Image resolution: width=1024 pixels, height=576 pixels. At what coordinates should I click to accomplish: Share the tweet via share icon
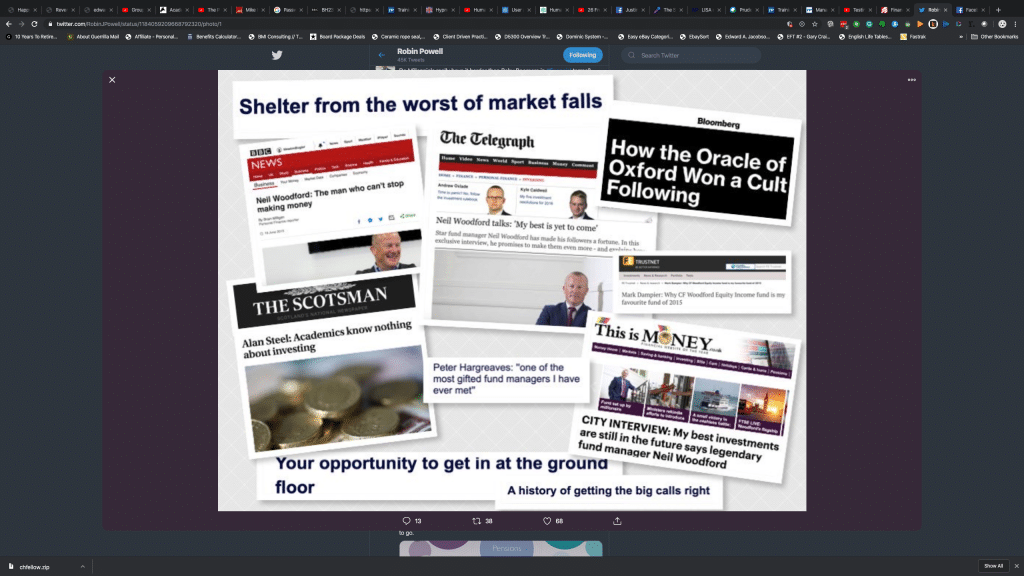click(x=617, y=520)
